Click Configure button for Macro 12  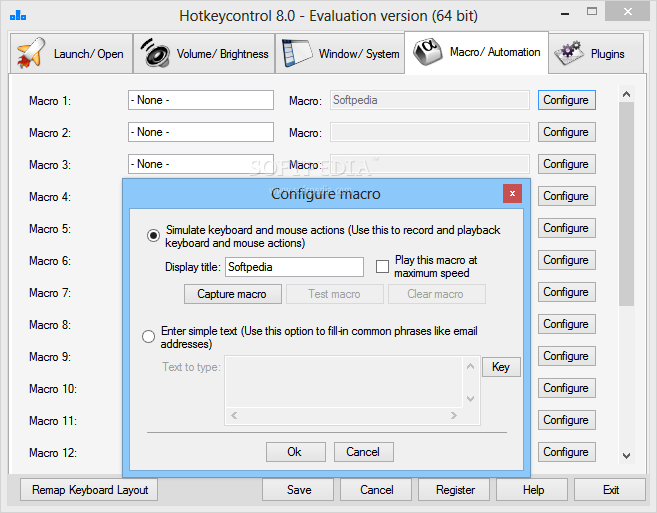566,452
